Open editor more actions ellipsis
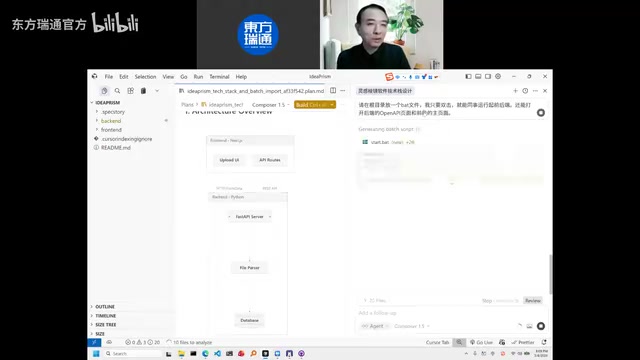This screenshot has width=640, height=360. click(343, 91)
